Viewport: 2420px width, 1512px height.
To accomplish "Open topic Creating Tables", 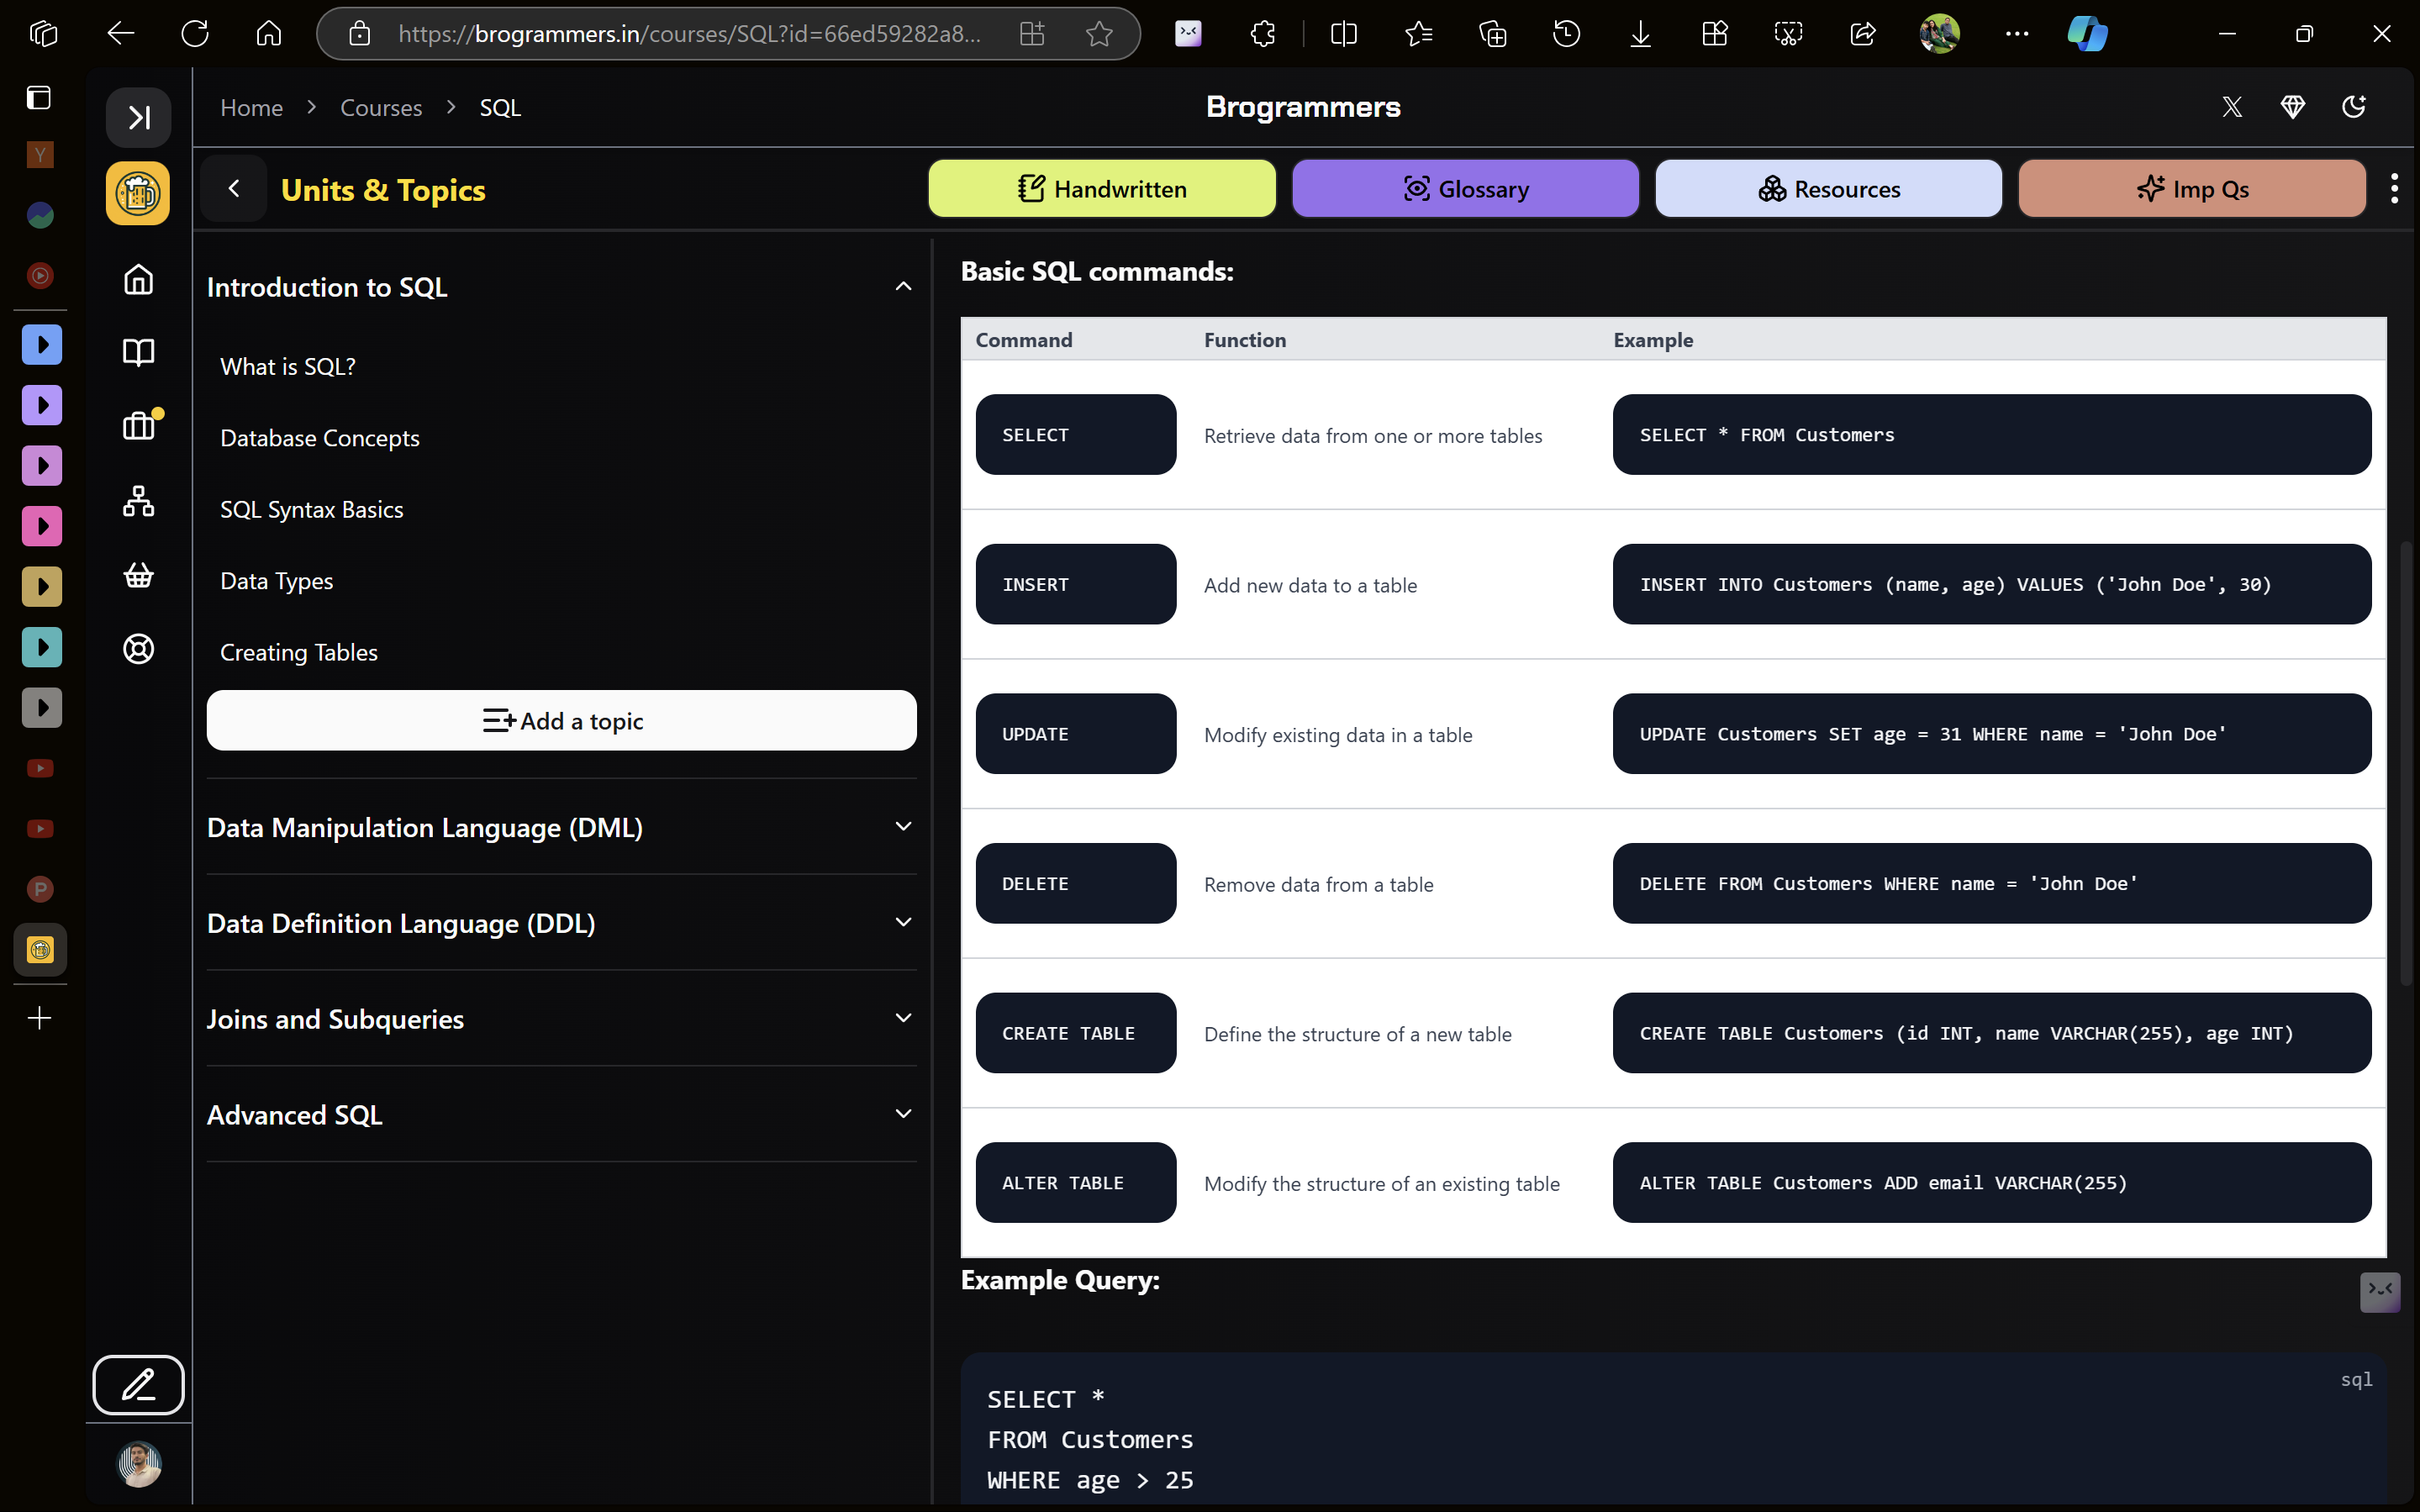I will [x=299, y=652].
